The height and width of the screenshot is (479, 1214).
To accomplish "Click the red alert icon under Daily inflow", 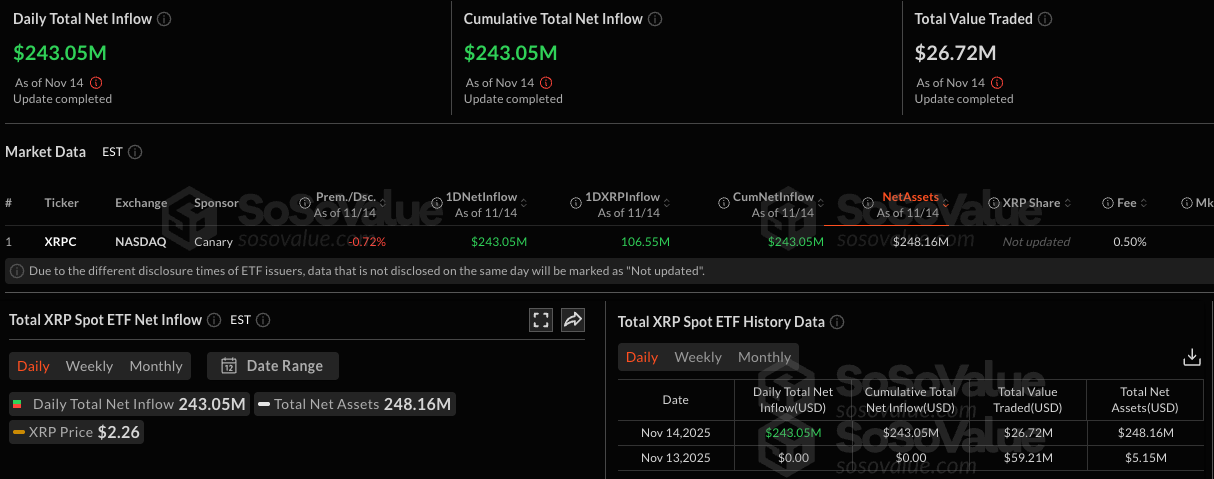I will pyautogui.click(x=96, y=83).
